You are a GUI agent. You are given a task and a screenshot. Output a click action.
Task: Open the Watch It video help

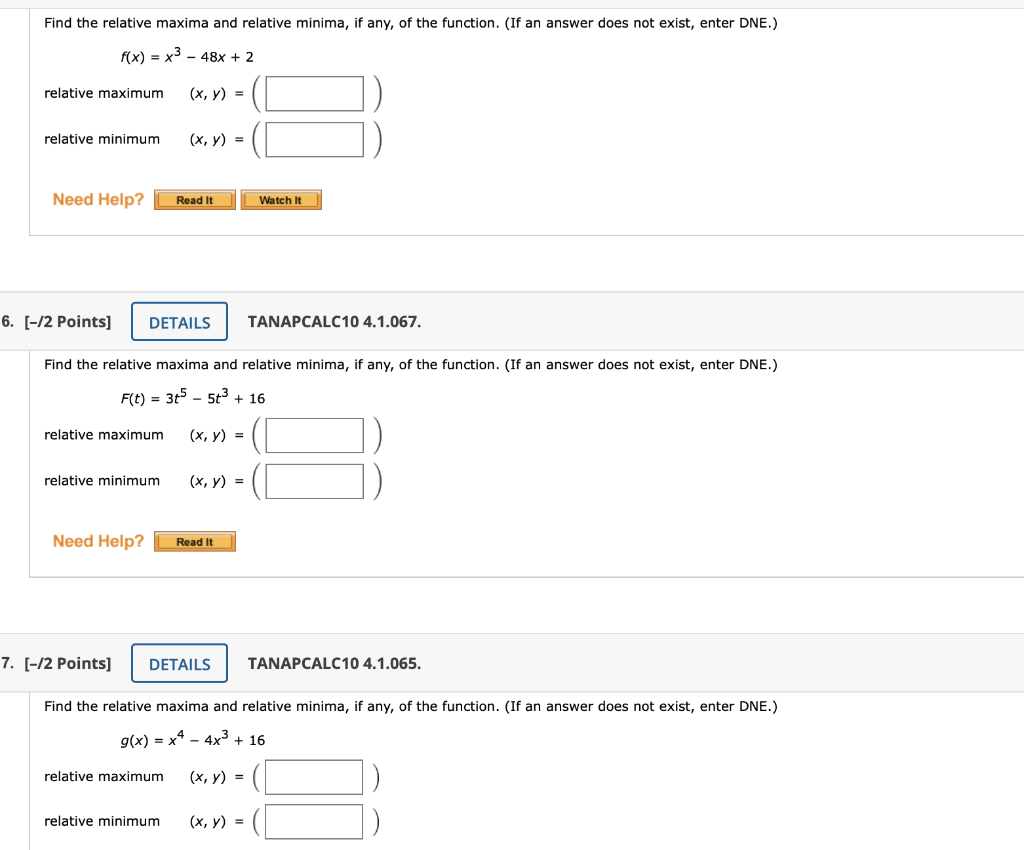281,199
